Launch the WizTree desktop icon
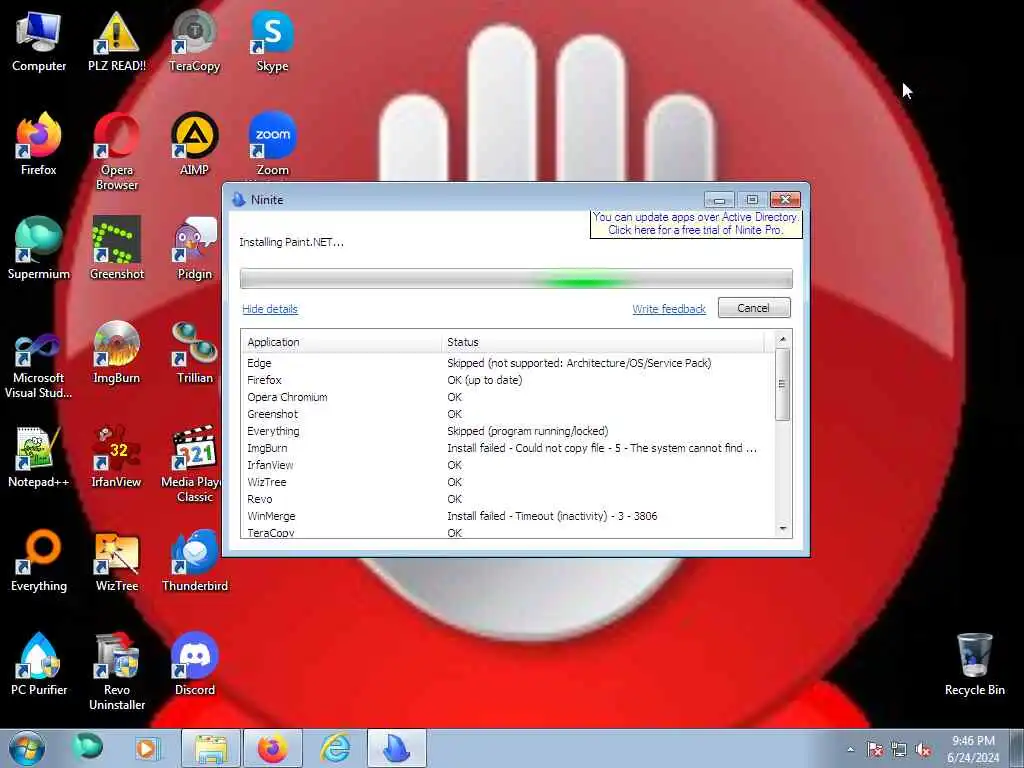 pyautogui.click(x=116, y=560)
